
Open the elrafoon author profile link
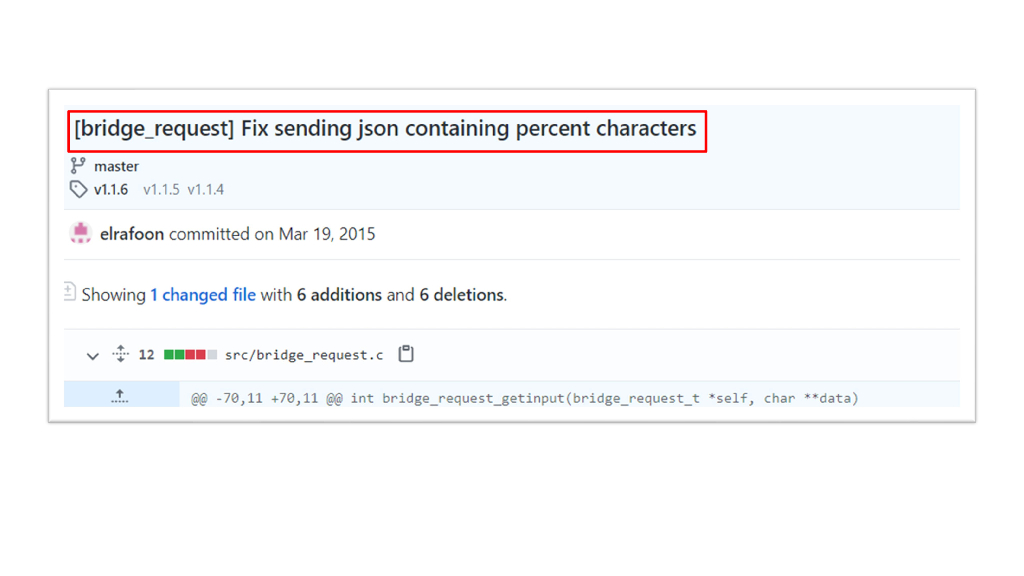[x=132, y=234]
